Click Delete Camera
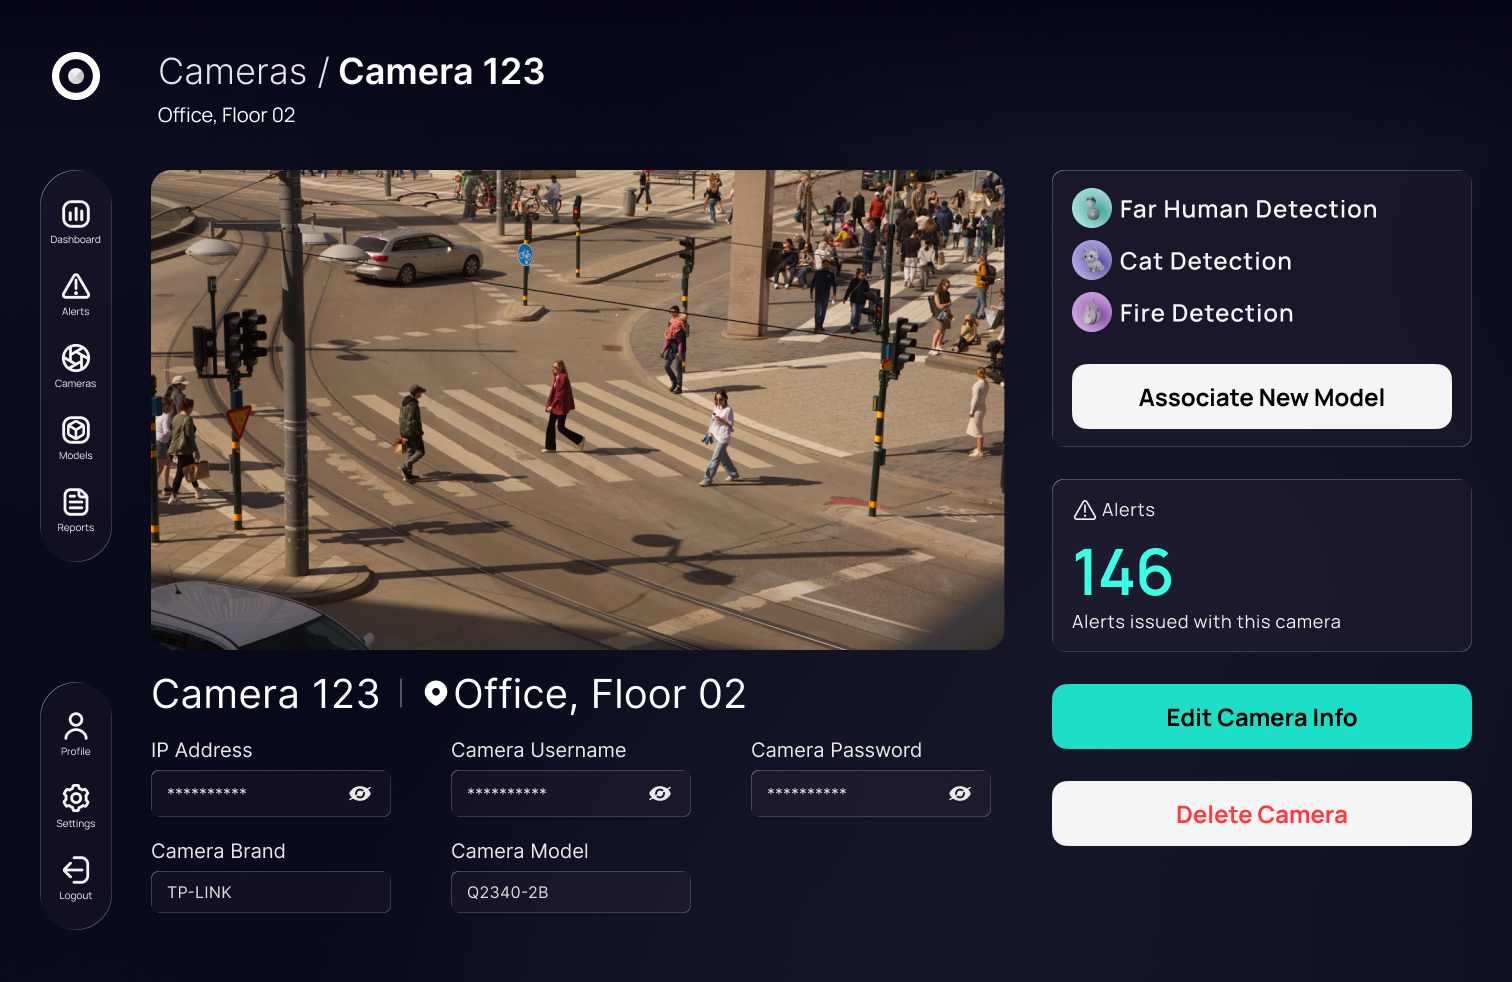Screen dimensions: 1512x982 1261,814
